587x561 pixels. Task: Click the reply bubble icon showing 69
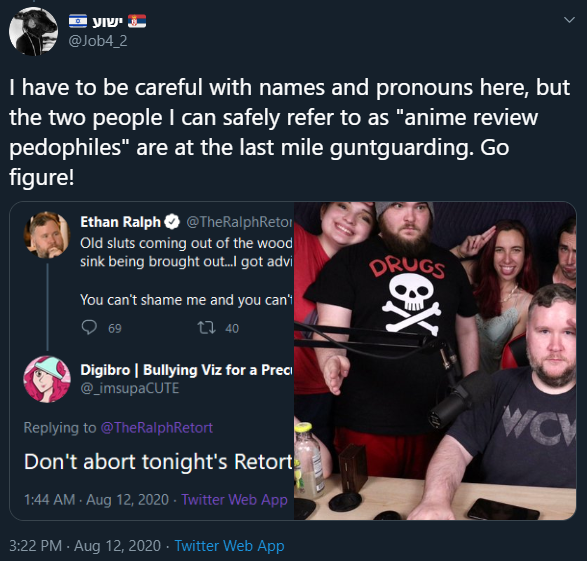pyautogui.click(x=89, y=328)
